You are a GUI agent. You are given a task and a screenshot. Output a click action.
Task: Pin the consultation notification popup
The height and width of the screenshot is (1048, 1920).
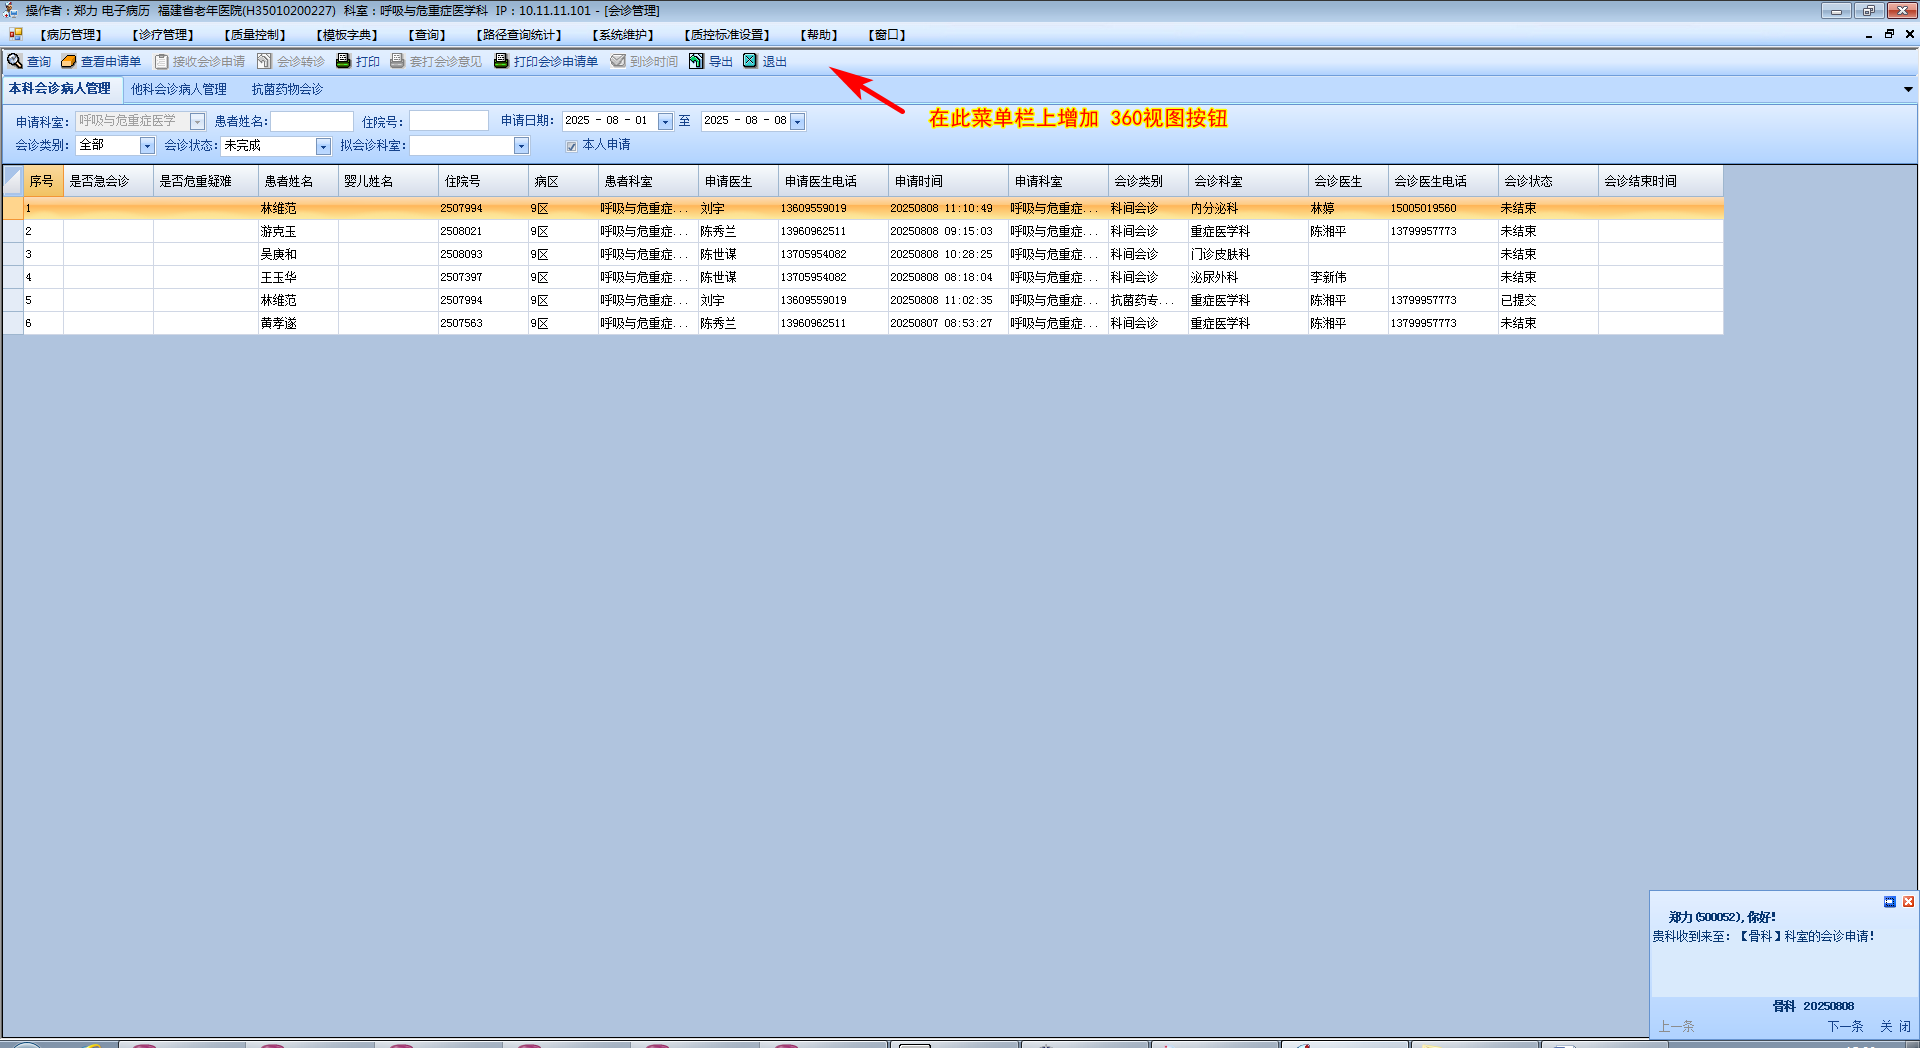(x=1890, y=902)
